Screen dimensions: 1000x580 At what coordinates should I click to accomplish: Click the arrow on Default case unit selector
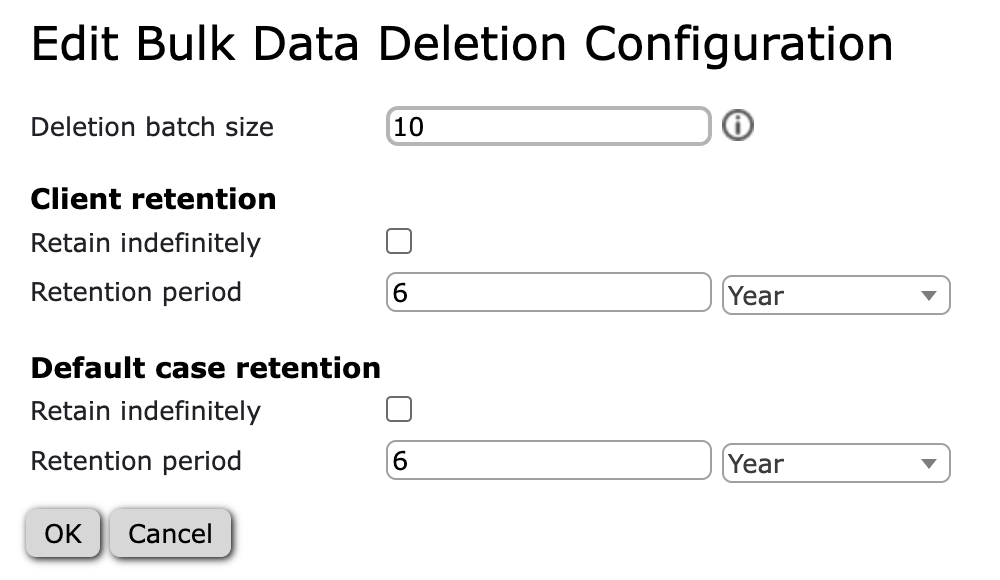click(929, 463)
